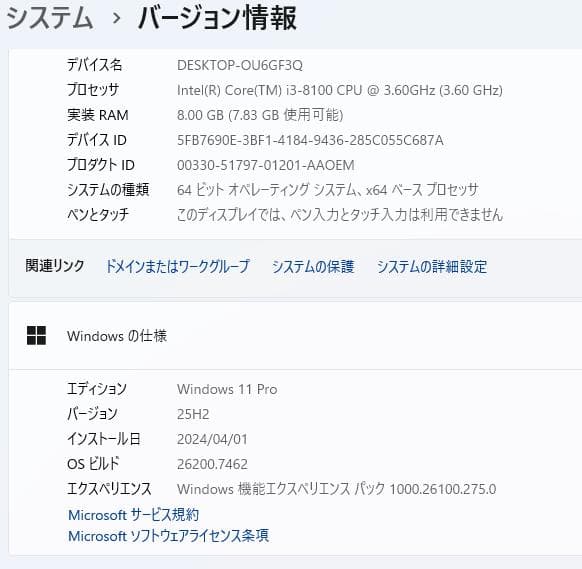The height and width of the screenshot is (569, 582).
Task: Open ドメインまたはワークグループ link
Action: click(177, 266)
